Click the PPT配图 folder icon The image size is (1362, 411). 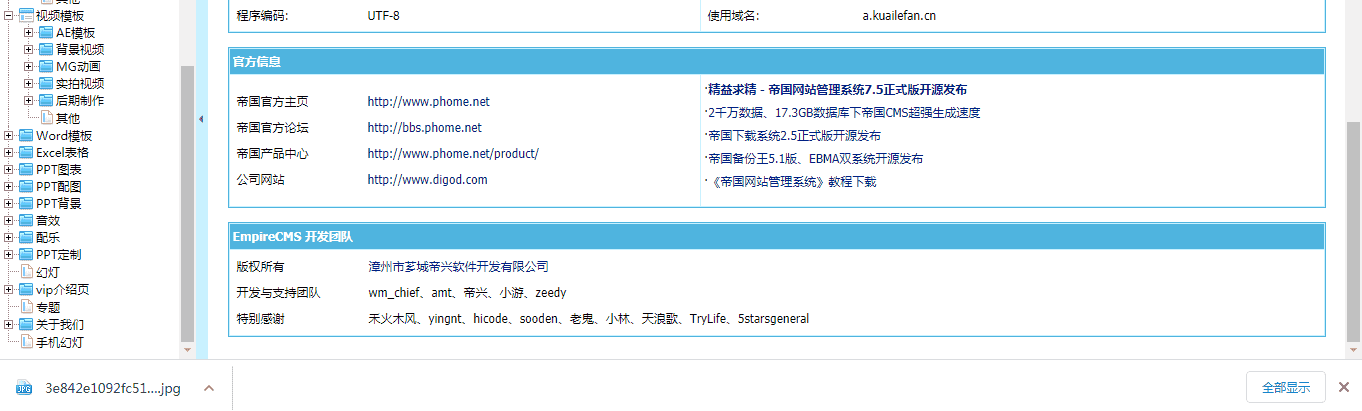[x=27, y=186]
